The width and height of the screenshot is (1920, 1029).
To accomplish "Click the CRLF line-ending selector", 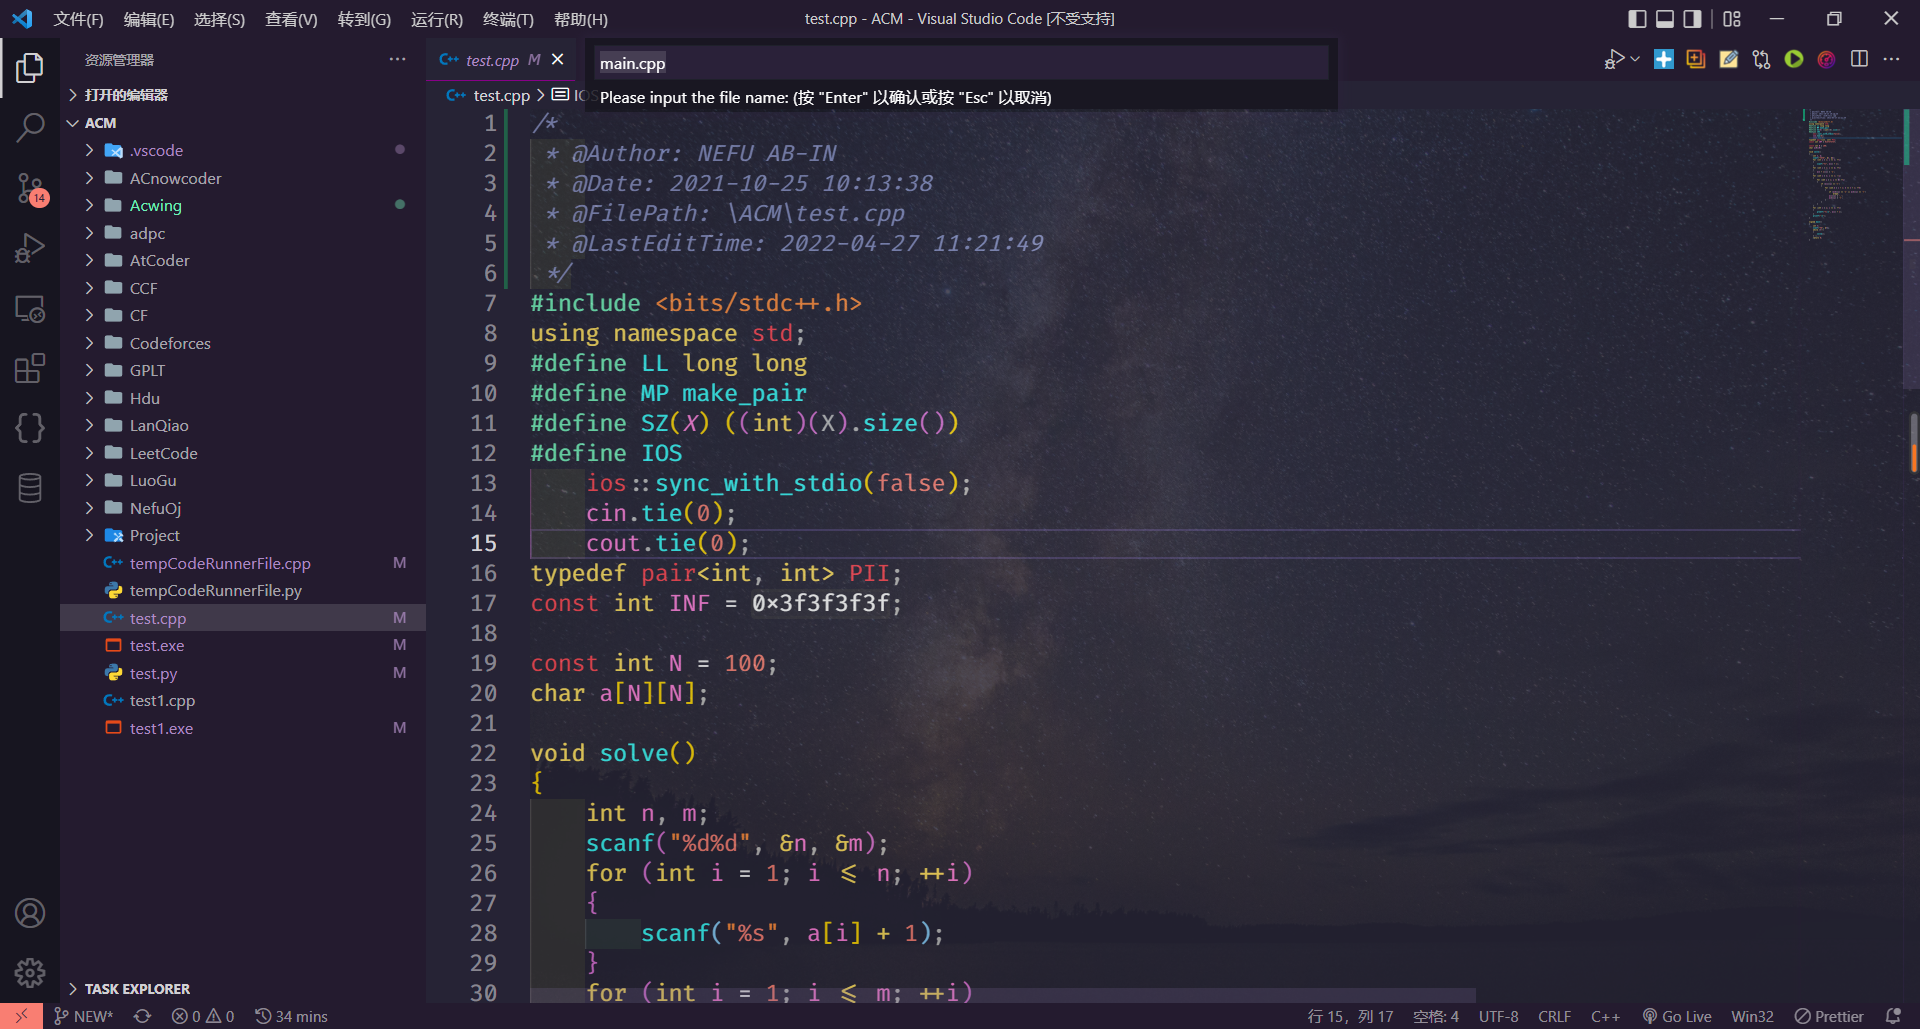I will (x=1554, y=1016).
